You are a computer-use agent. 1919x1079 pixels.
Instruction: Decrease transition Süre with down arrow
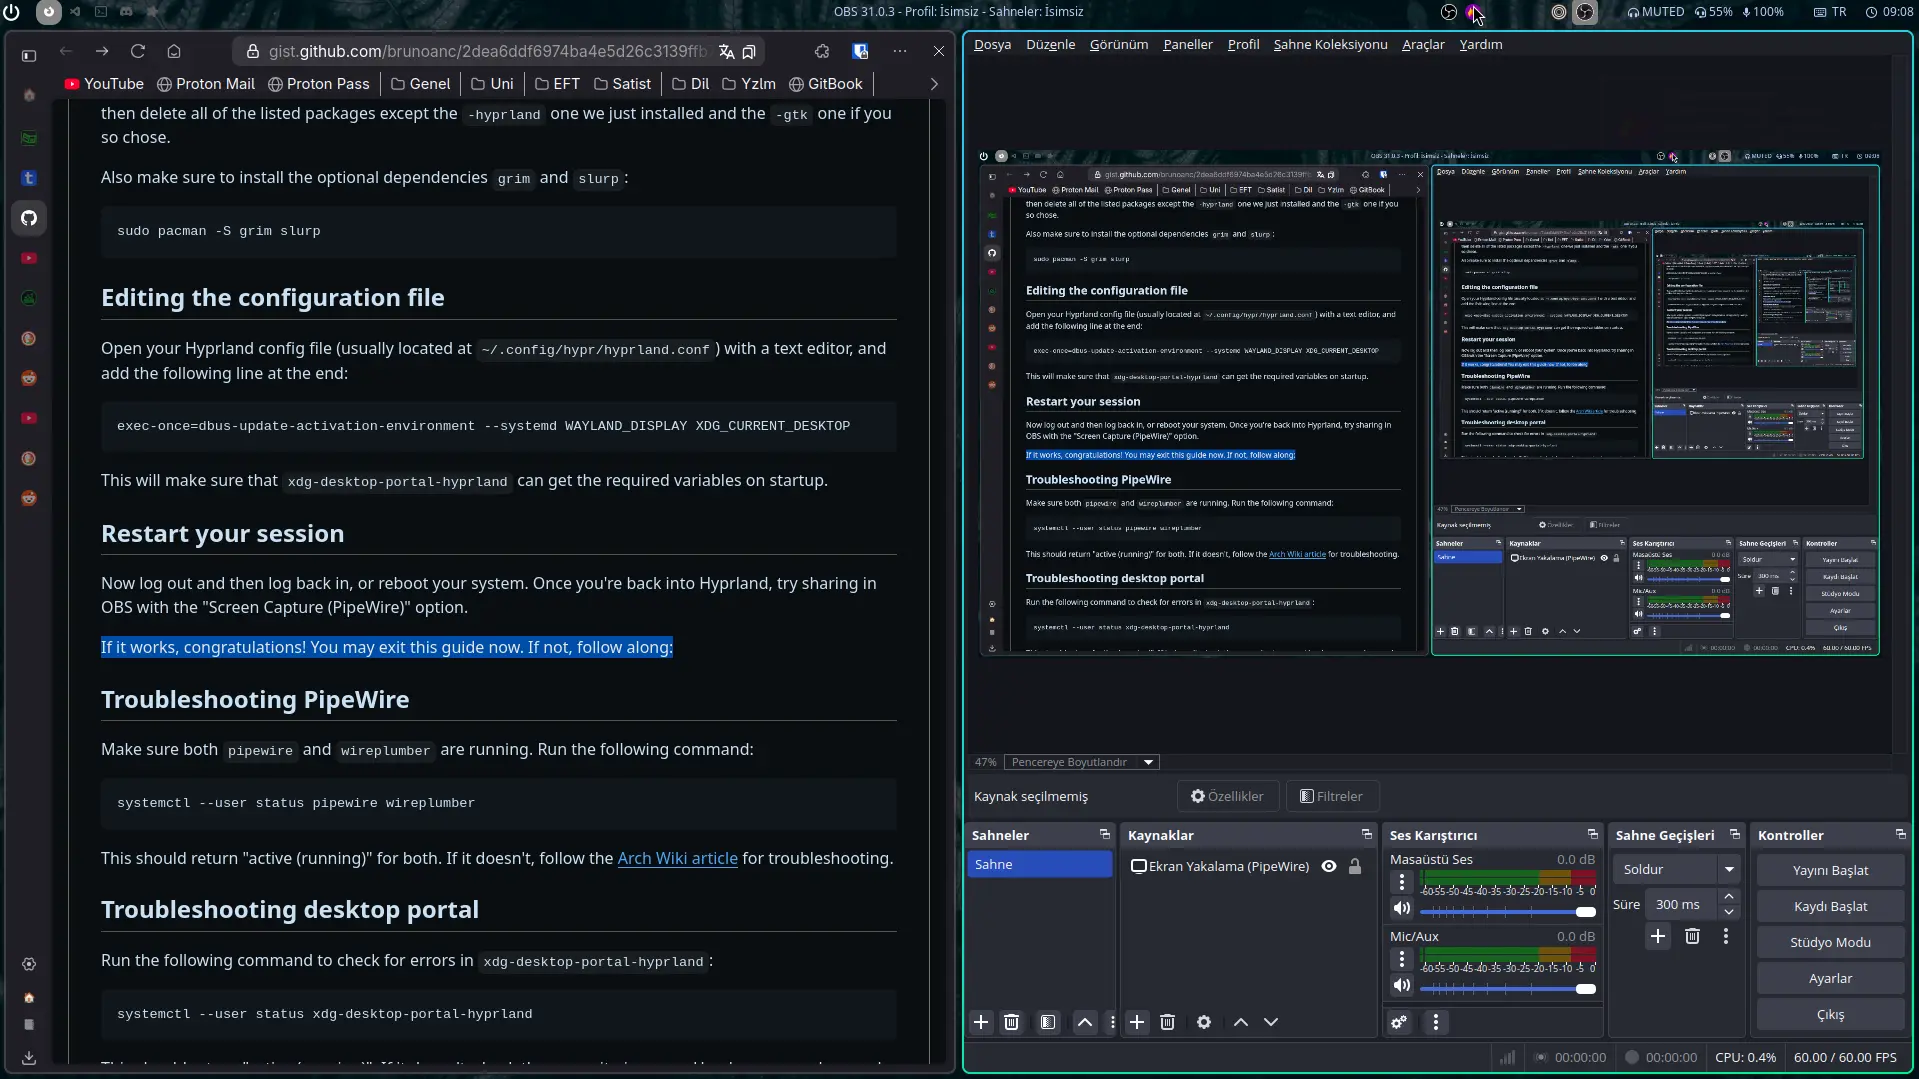pos(1729,912)
